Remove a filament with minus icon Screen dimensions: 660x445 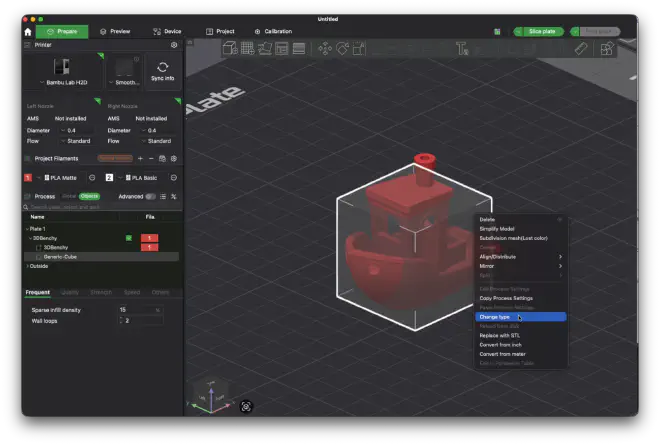[151, 158]
